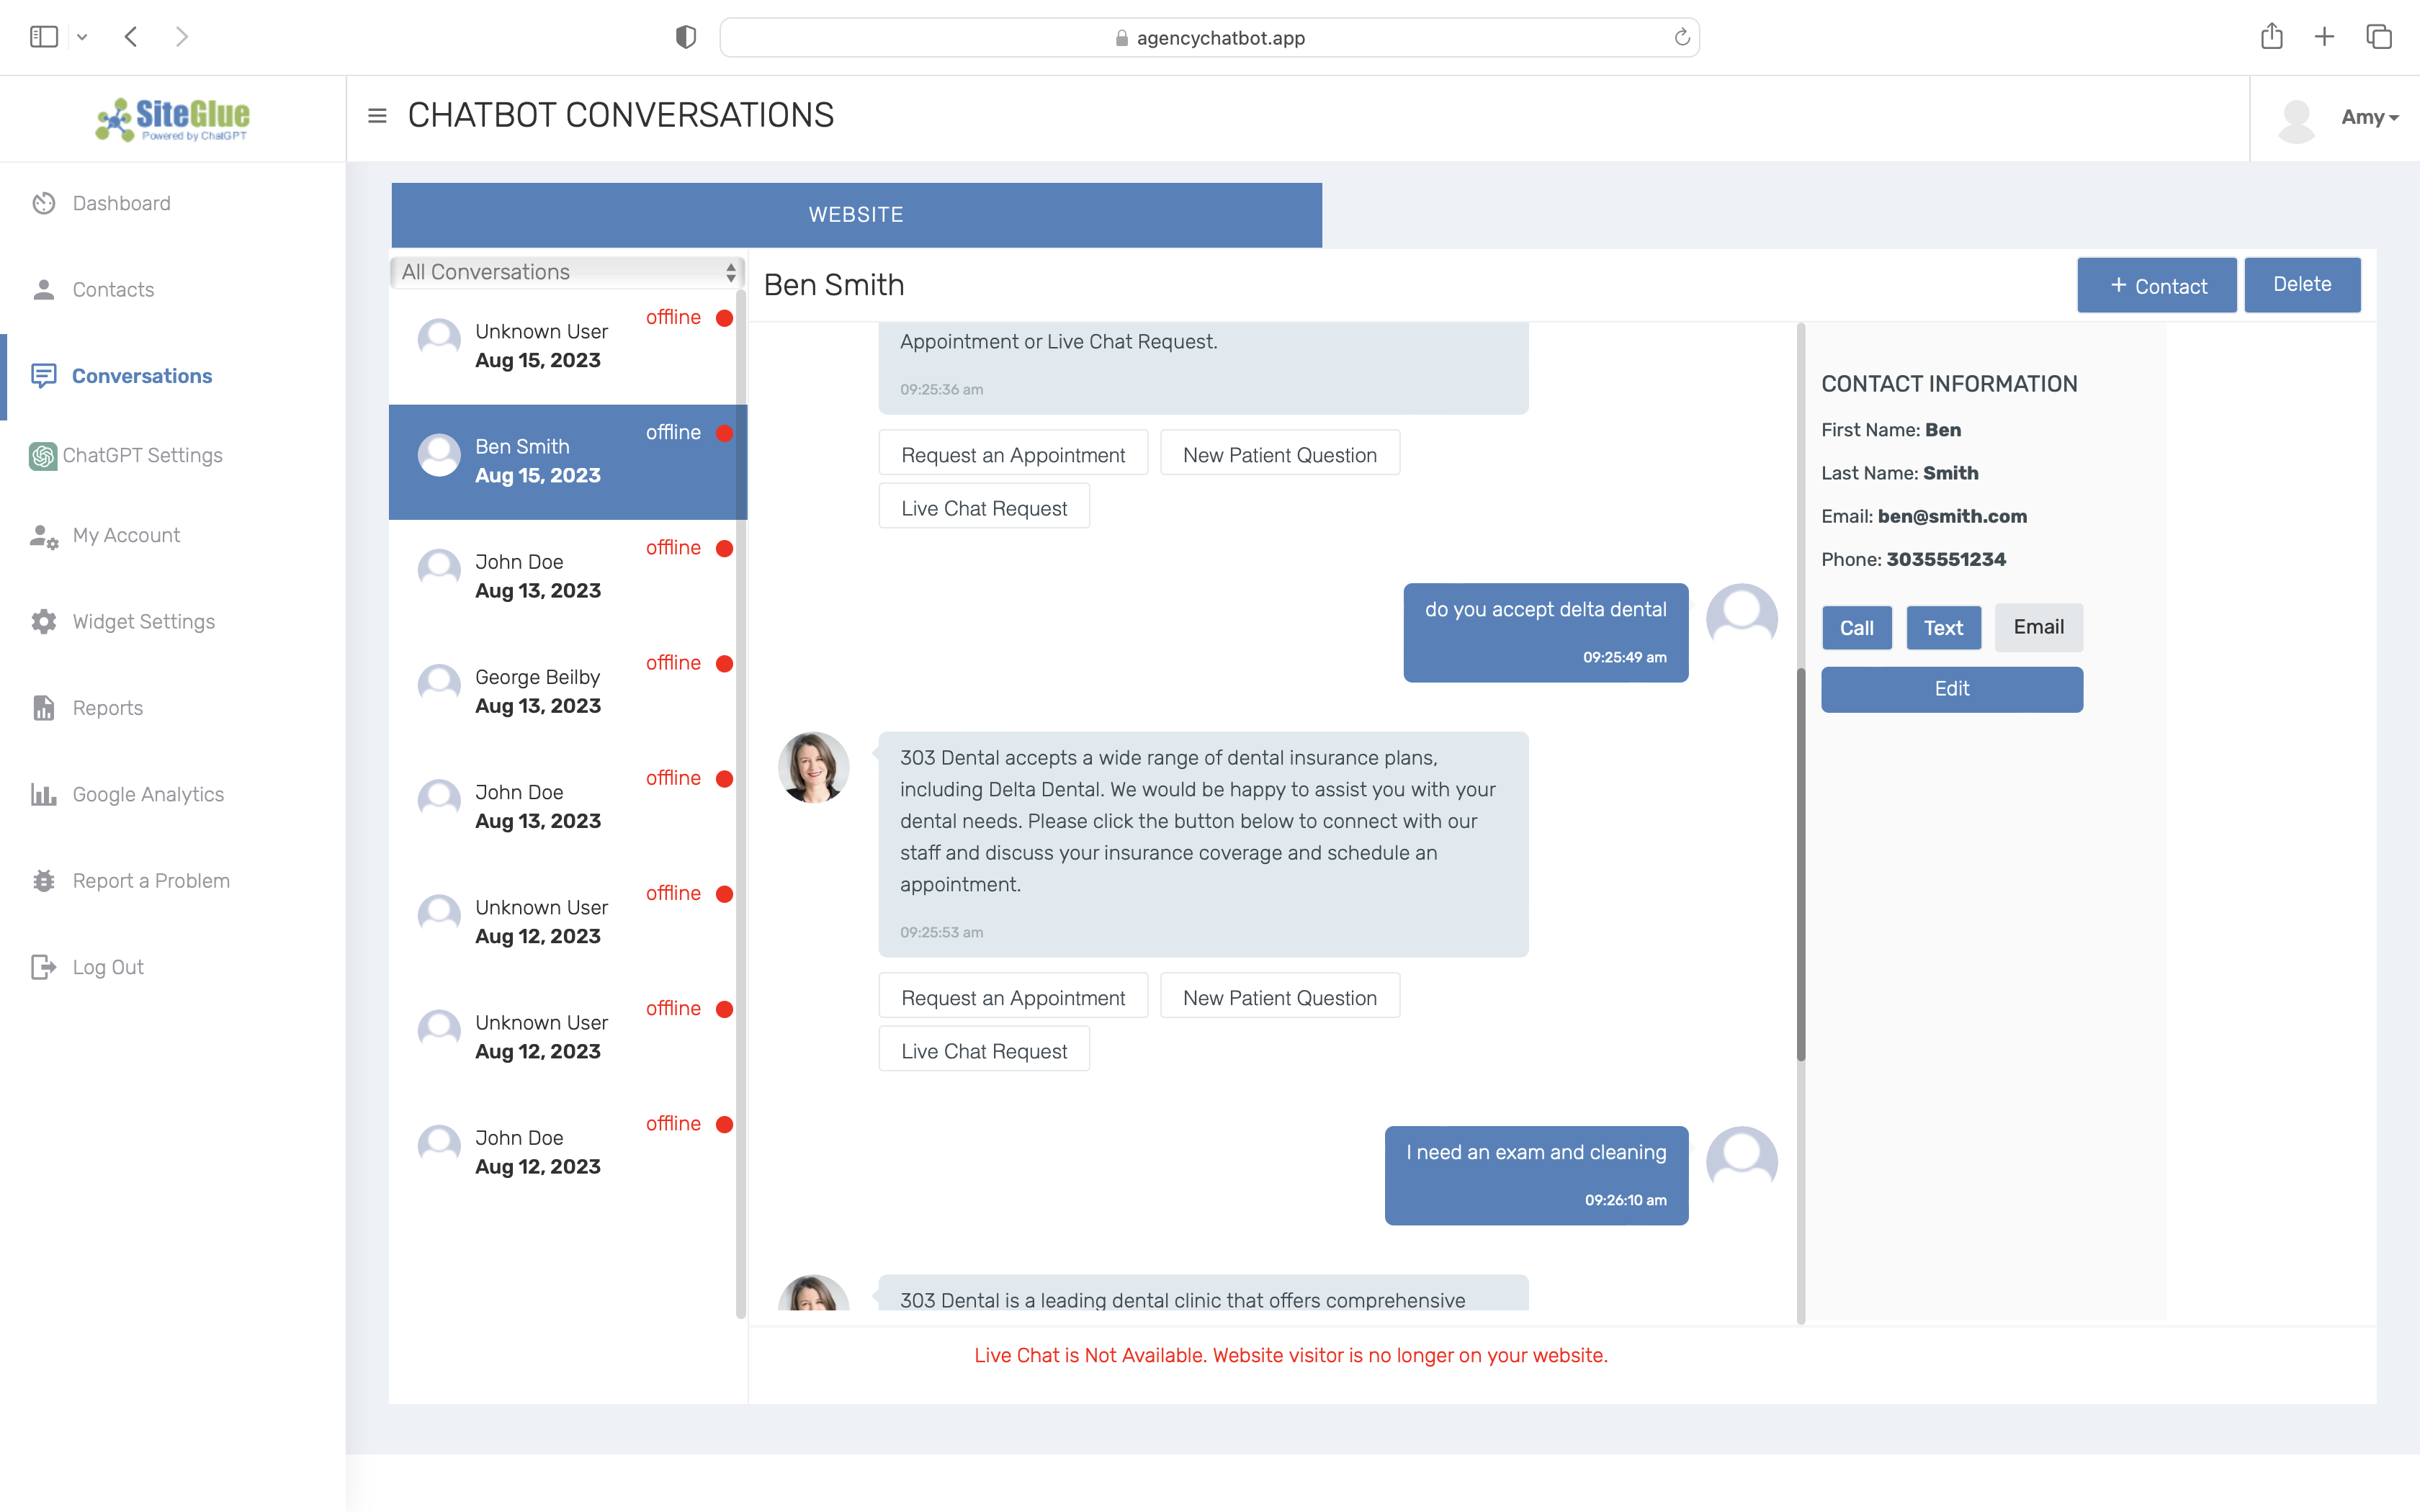Switch to the WEBSITE tab

(x=855, y=214)
